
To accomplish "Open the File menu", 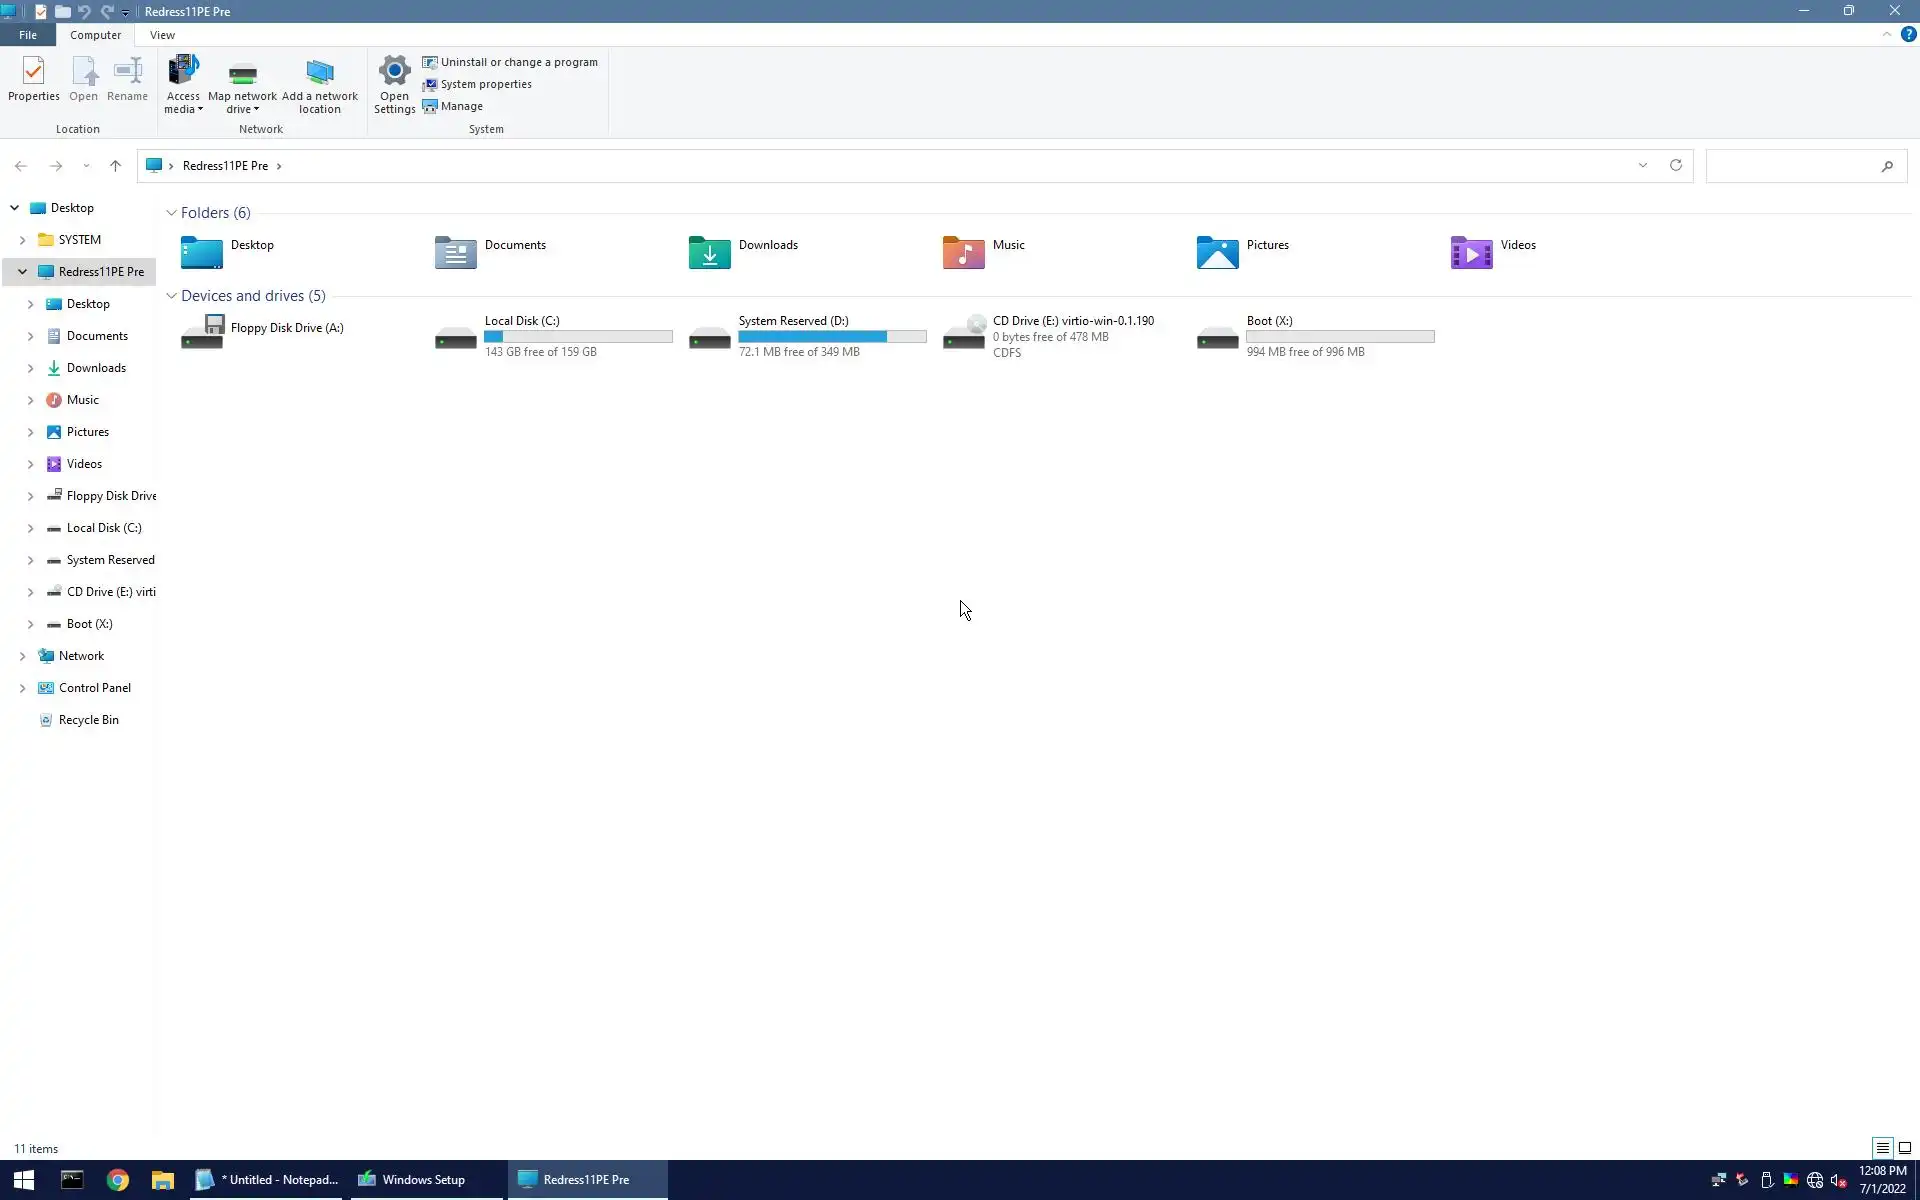I will tap(28, 35).
